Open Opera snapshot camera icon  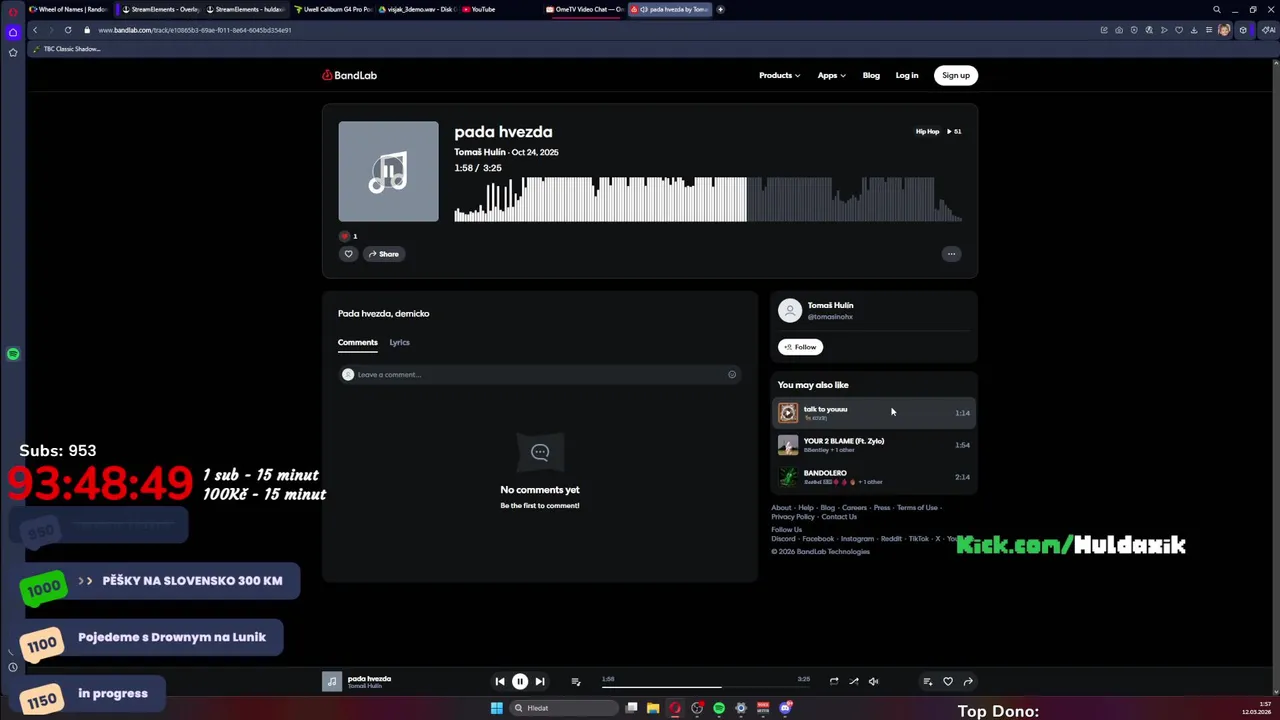click(1119, 30)
